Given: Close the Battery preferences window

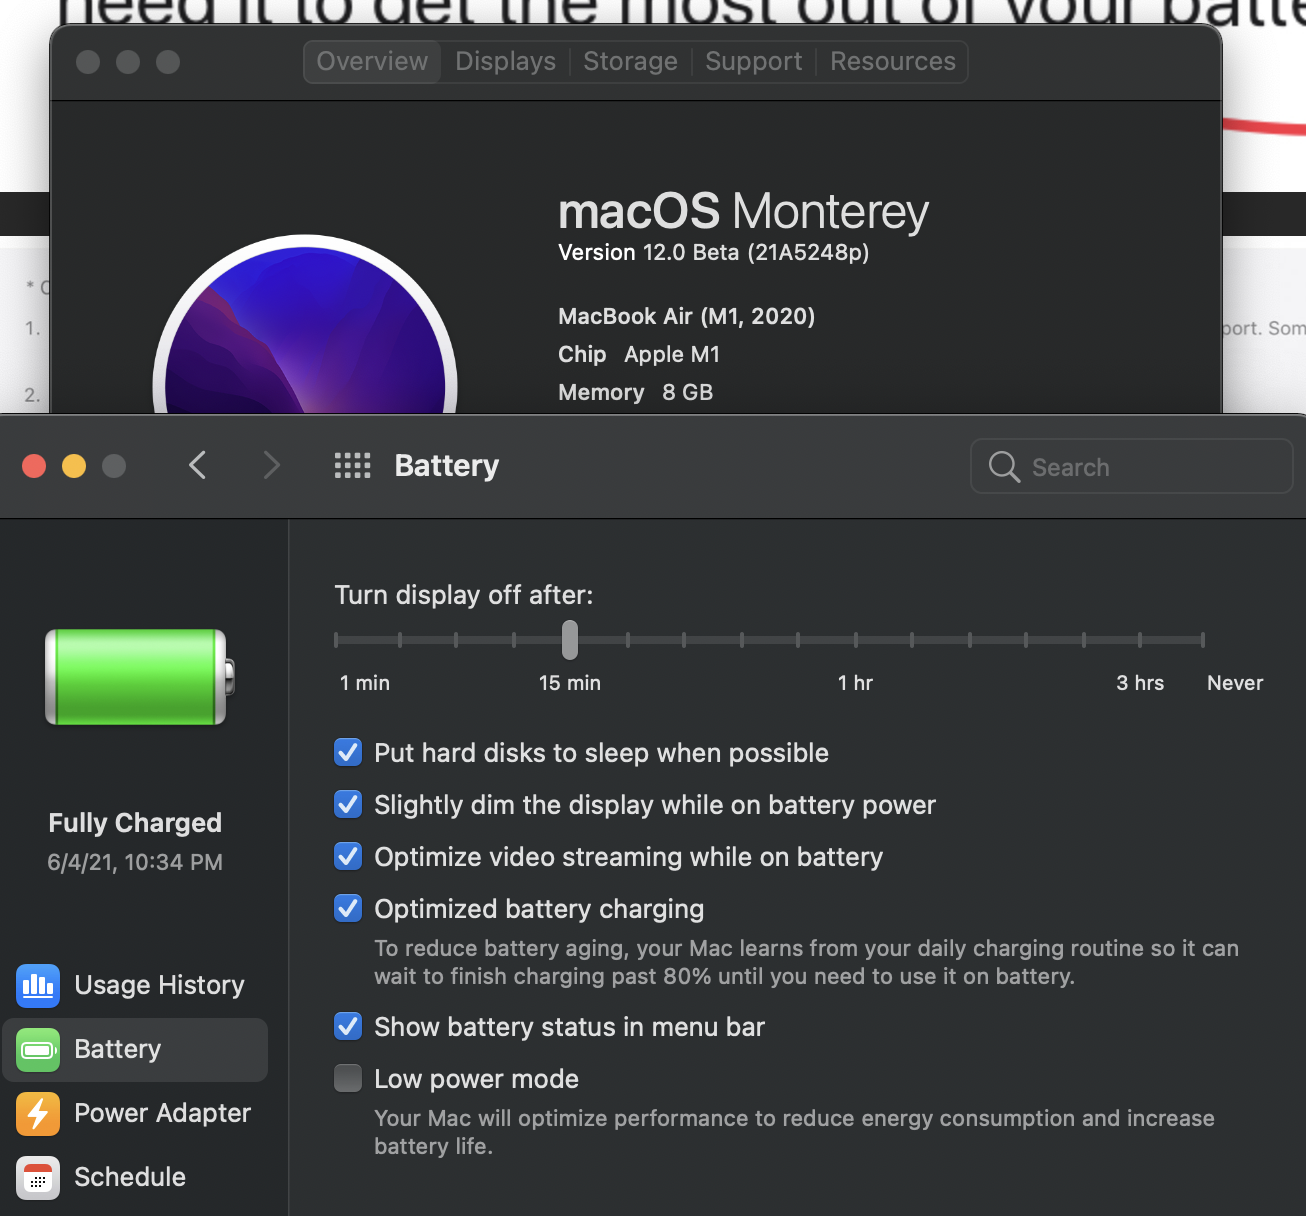Looking at the screenshot, I should (34, 466).
